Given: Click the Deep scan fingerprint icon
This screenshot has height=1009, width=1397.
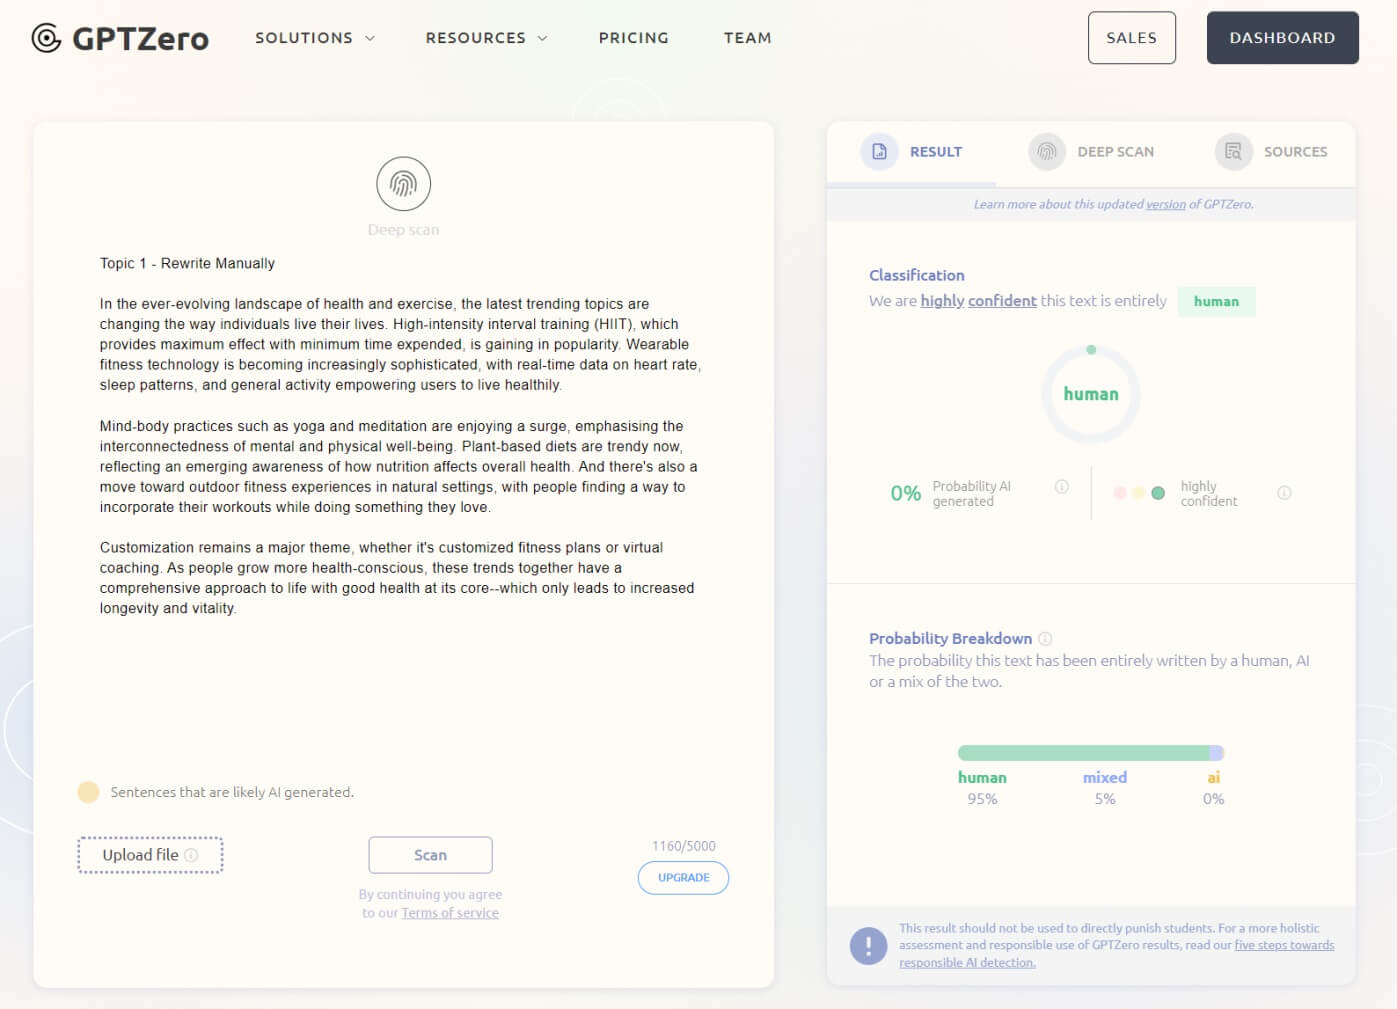Looking at the screenshot, I should (403, 184).
